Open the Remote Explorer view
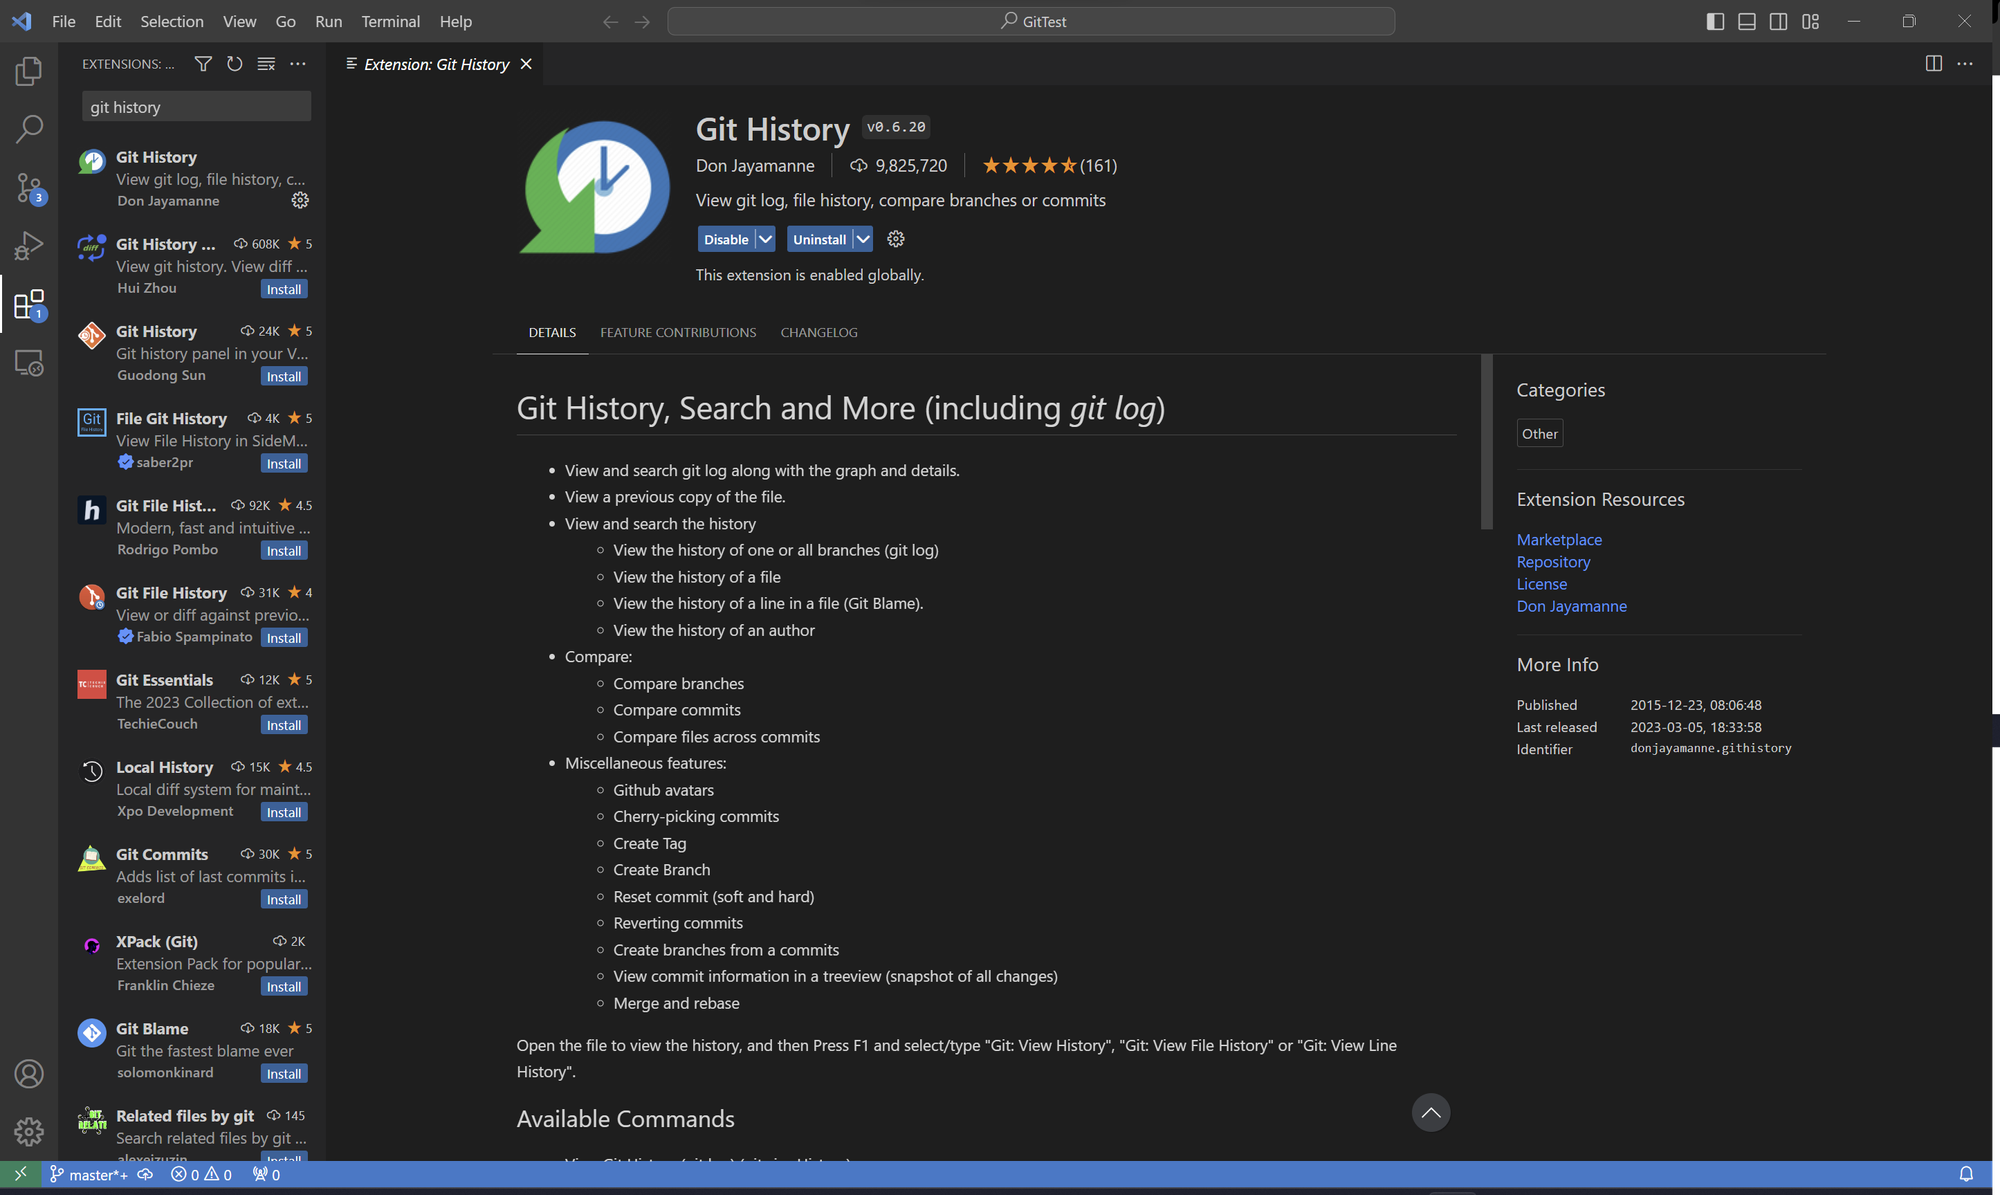This screenshot has width=2000, height=1195. 29,362
